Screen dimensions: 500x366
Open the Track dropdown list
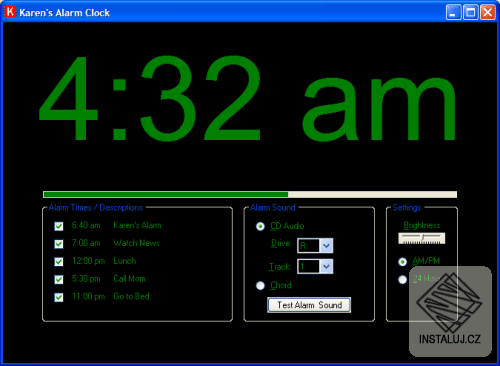(x=326, y=266)
